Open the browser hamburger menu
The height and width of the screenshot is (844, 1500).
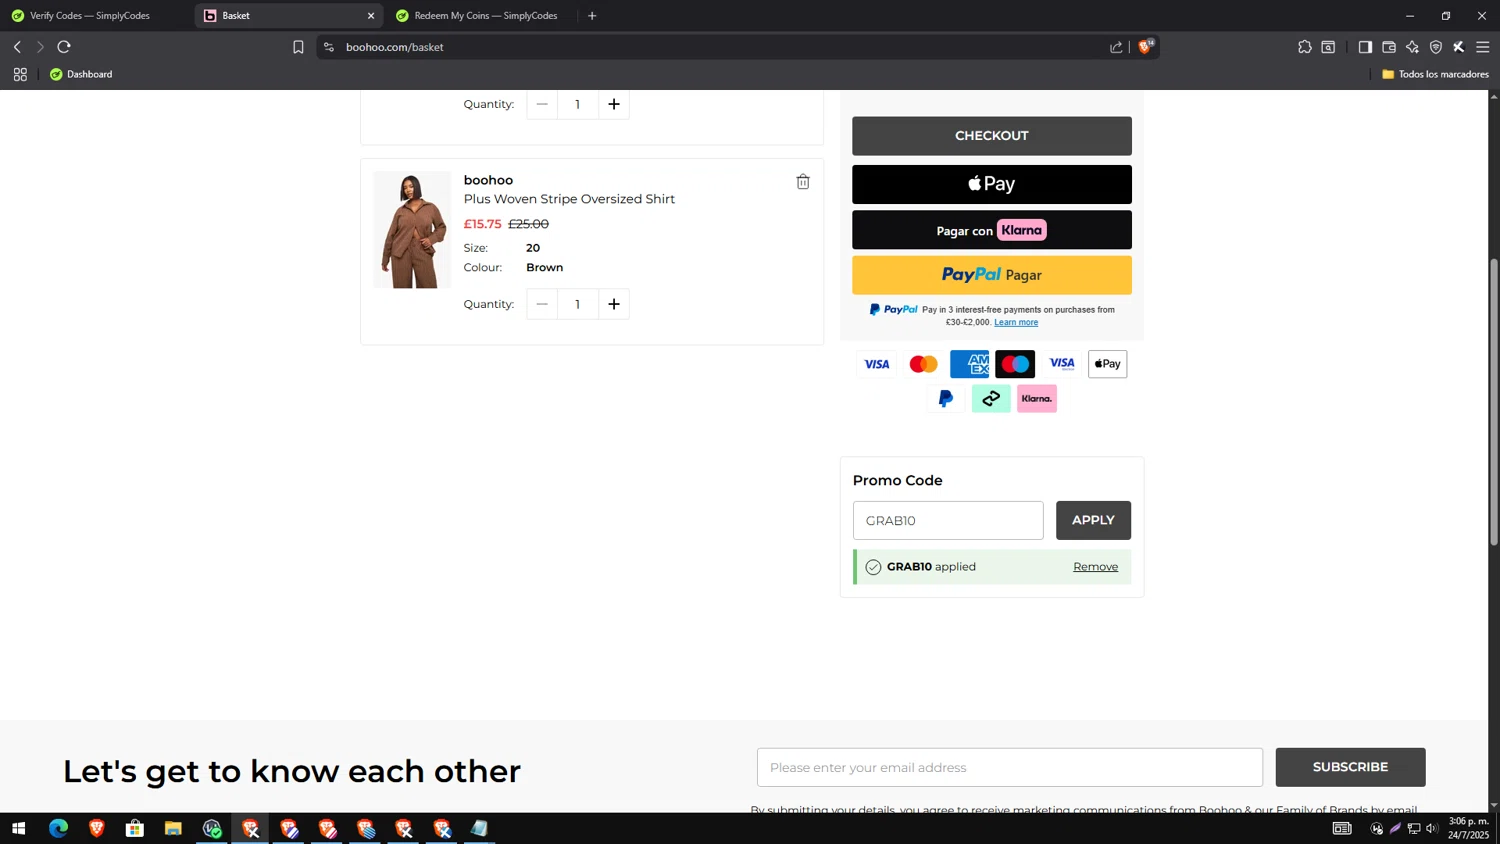[x=1483, y=47]
